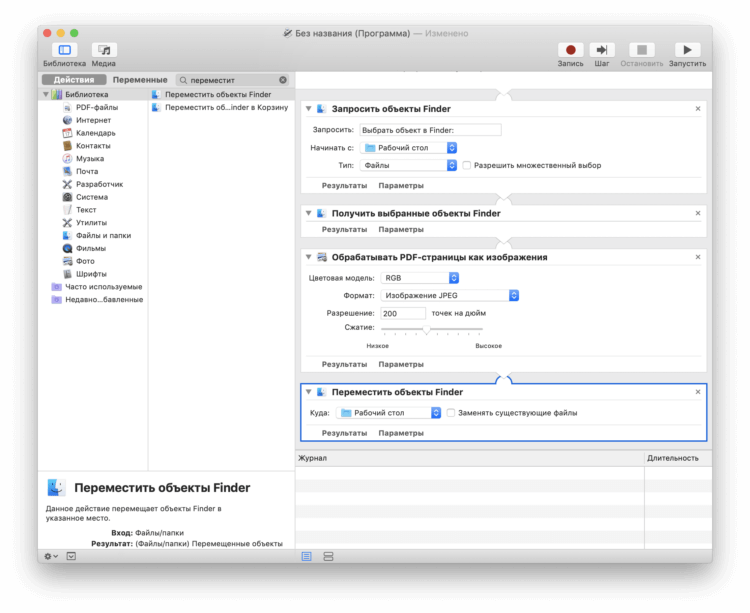Start recording with Запись button
This screenshot has height=613, width=750.
570,50
